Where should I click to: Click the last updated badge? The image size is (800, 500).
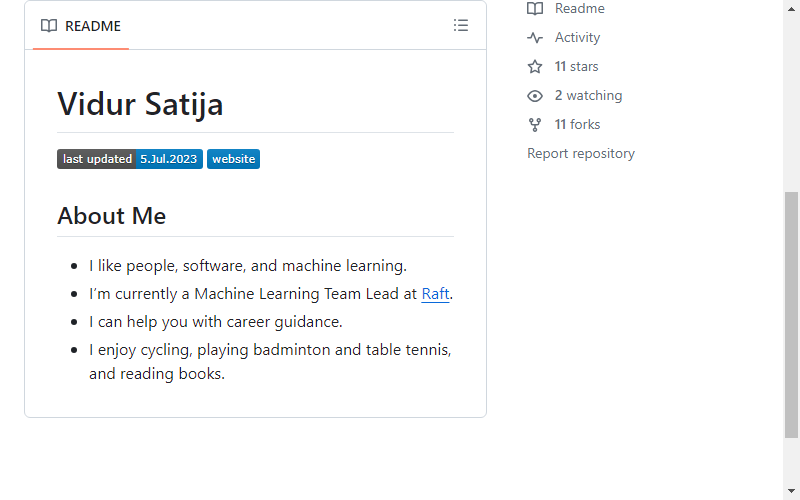click(x=130, y=159)
